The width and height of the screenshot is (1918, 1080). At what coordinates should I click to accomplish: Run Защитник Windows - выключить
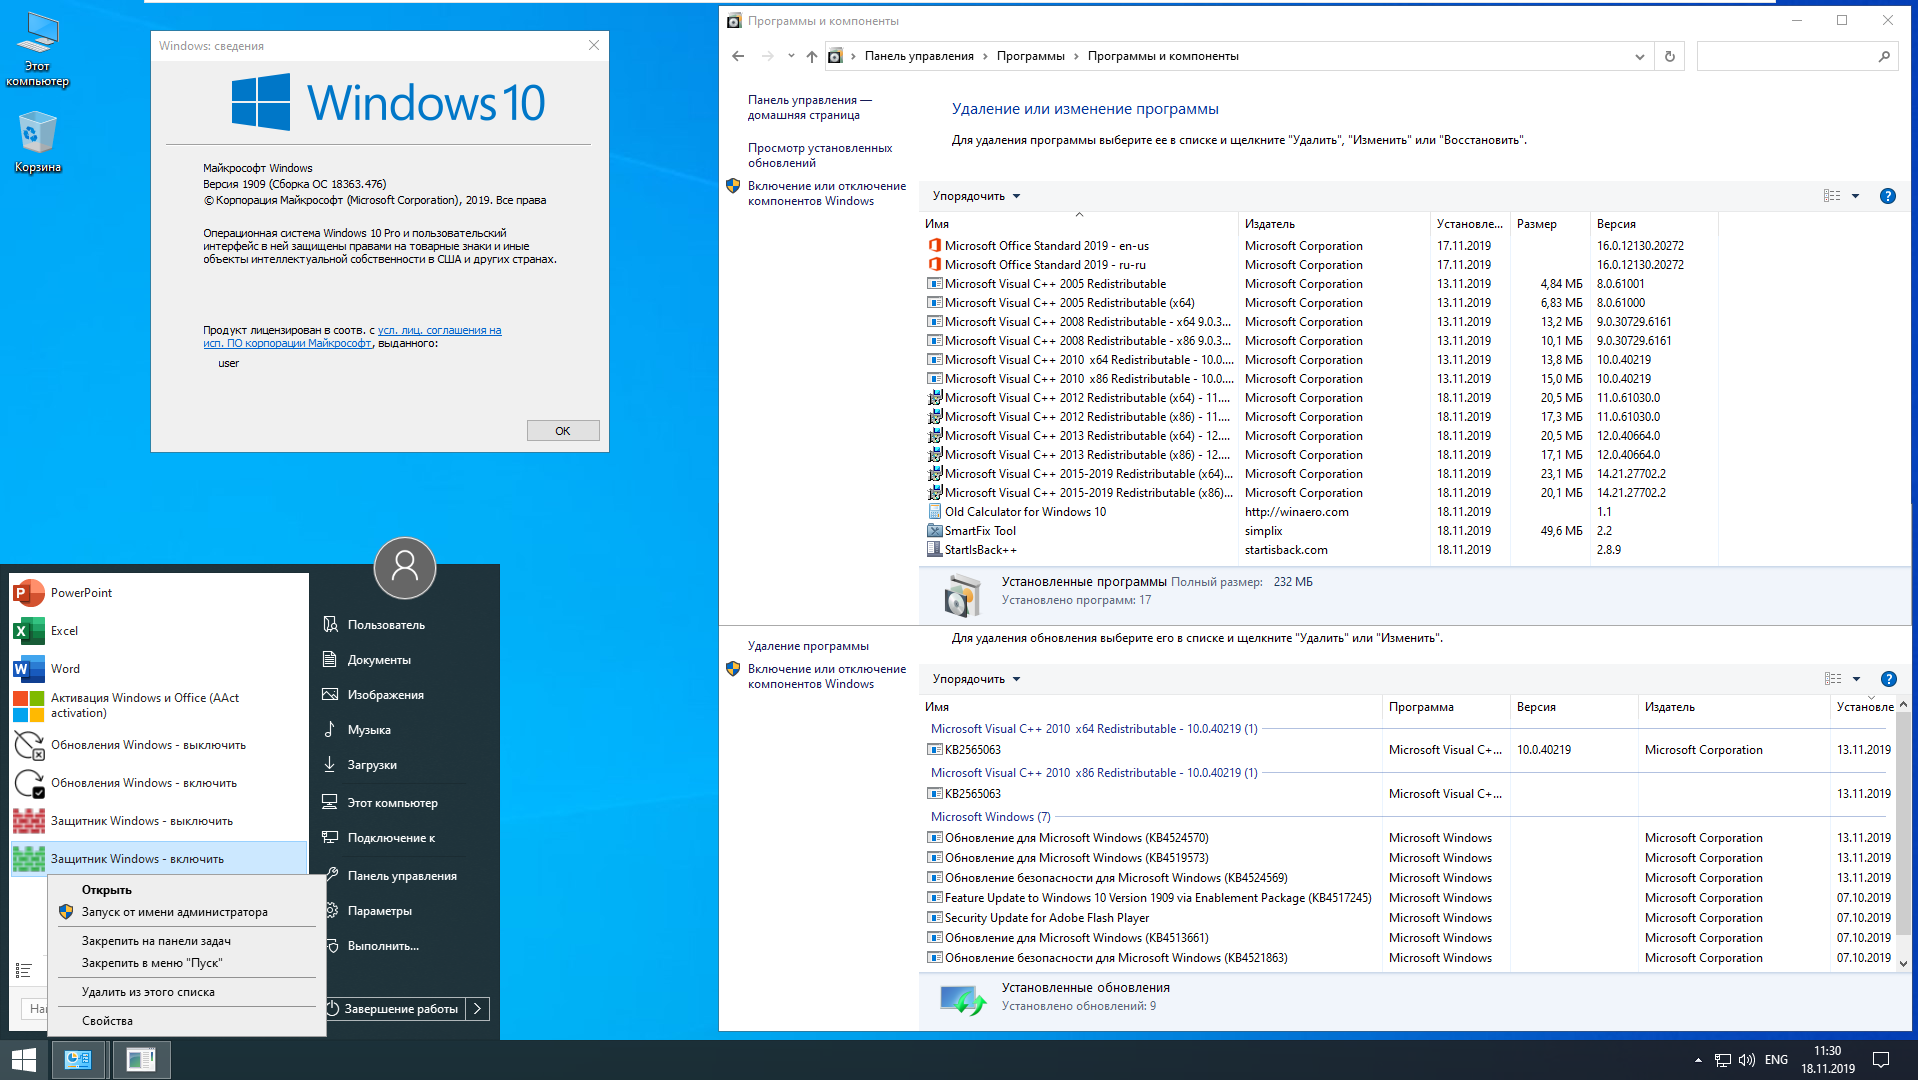159,821
